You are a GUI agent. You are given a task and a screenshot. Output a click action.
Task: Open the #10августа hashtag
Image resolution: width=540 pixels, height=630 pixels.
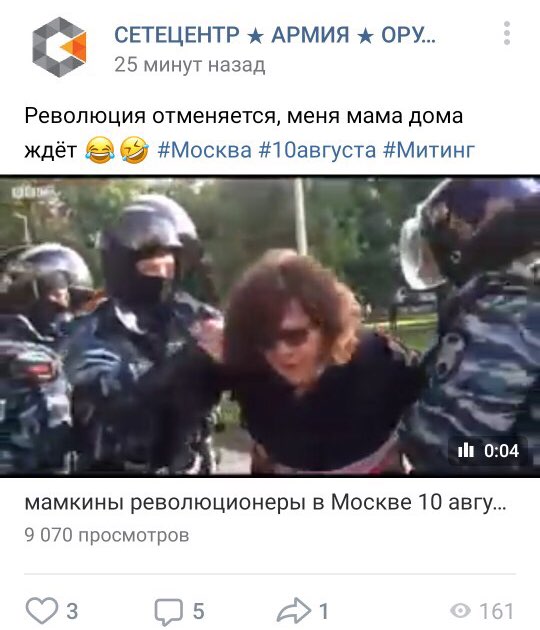317,150
